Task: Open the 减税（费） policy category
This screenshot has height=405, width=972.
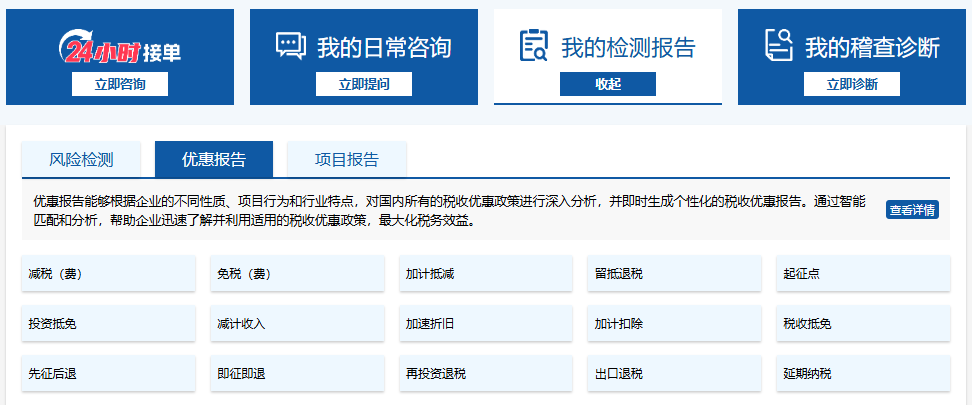Action: 103,274
